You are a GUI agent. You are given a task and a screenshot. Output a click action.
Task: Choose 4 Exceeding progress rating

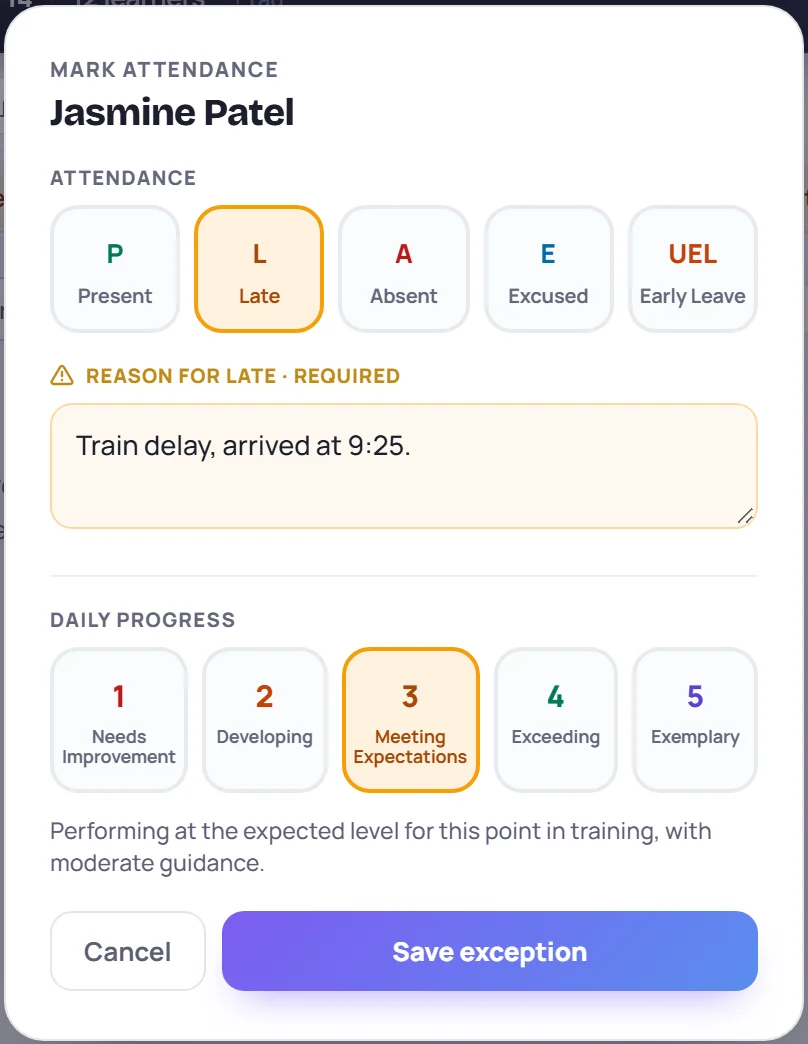[x=556, y=720]
